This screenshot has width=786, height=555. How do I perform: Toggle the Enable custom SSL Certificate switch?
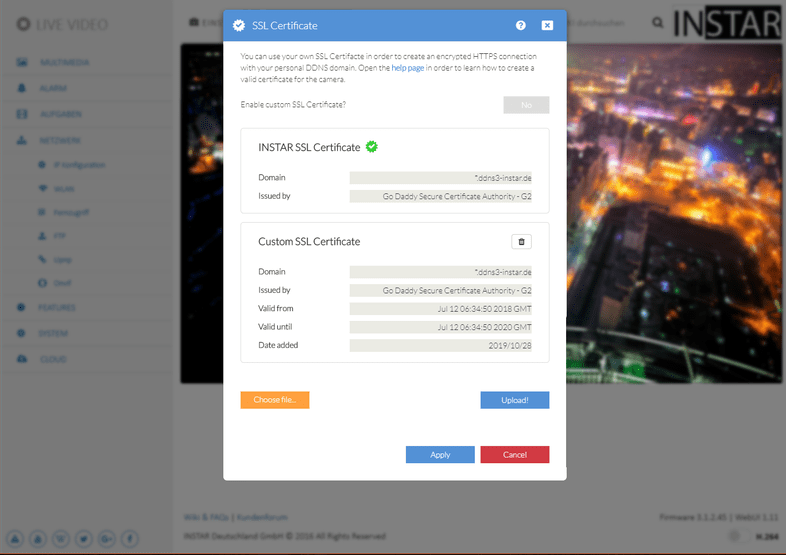click(526, 105)
